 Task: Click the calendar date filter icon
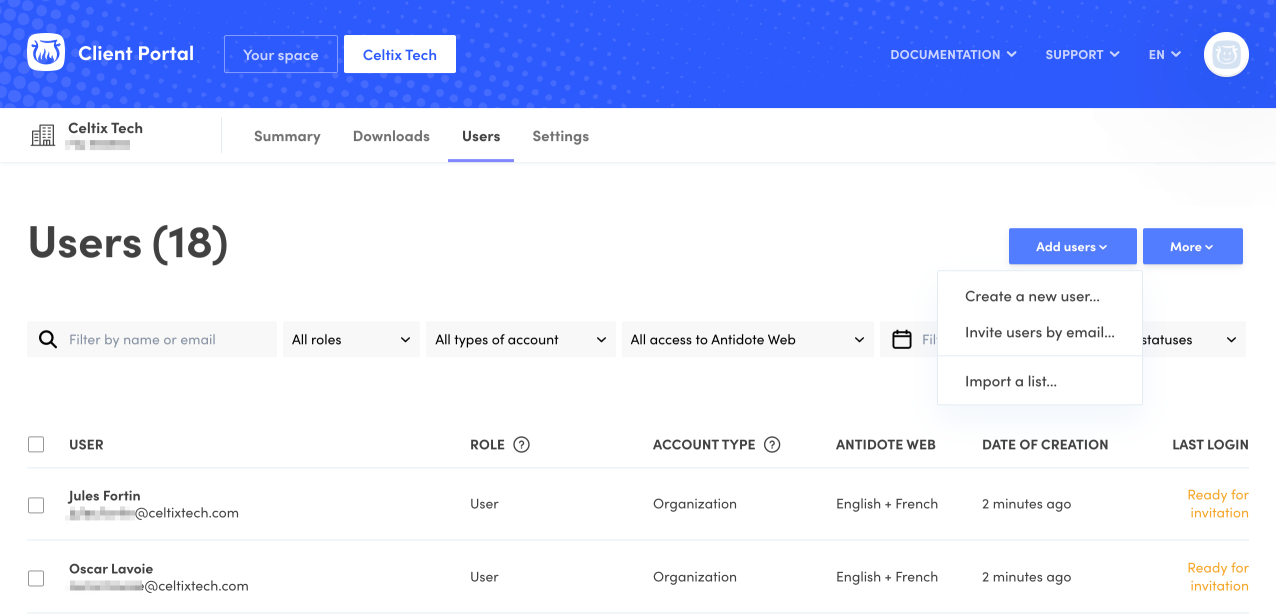coord(902,340)
